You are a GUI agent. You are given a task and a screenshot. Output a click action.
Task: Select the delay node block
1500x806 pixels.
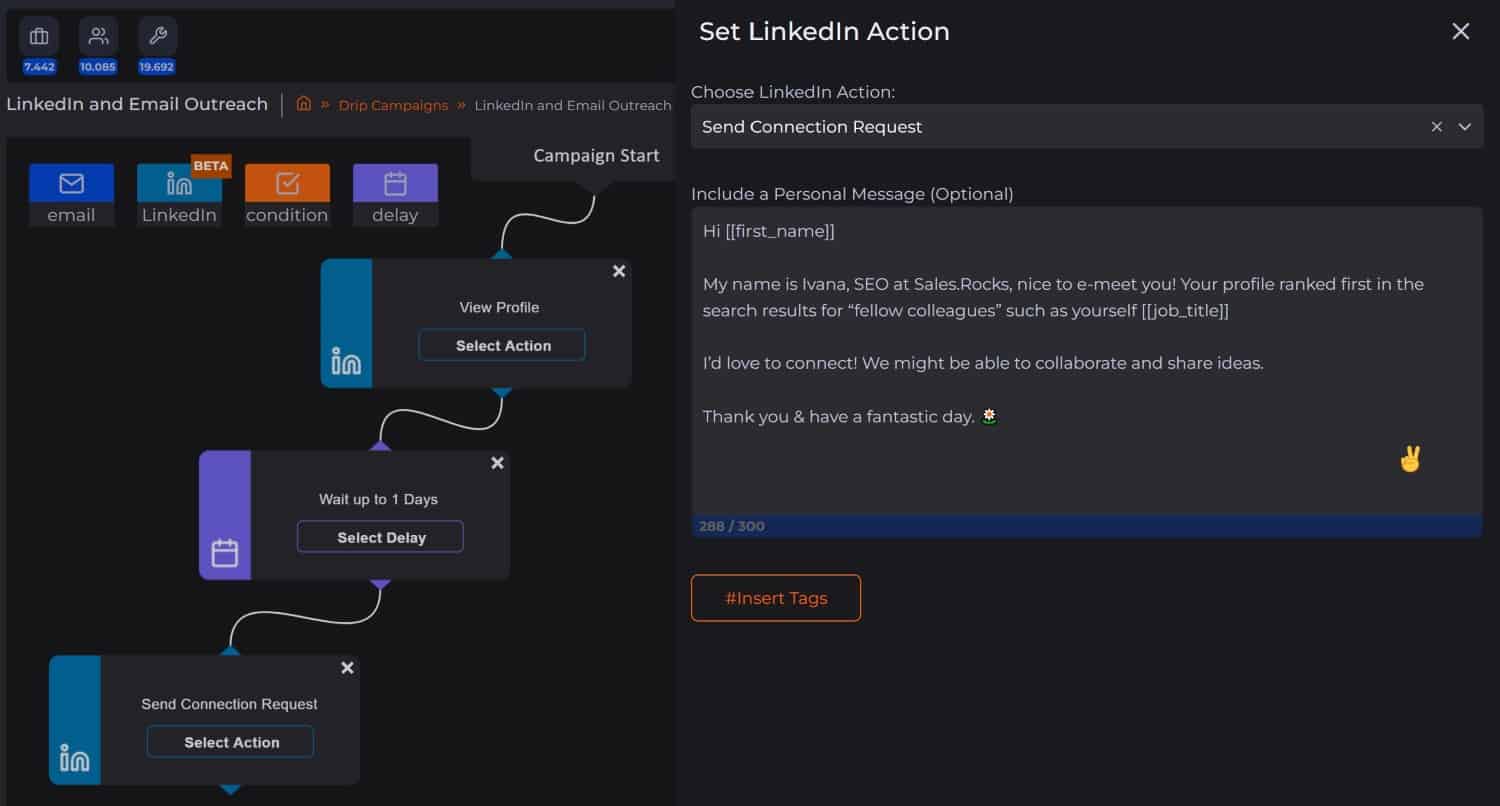coord(395,195)
